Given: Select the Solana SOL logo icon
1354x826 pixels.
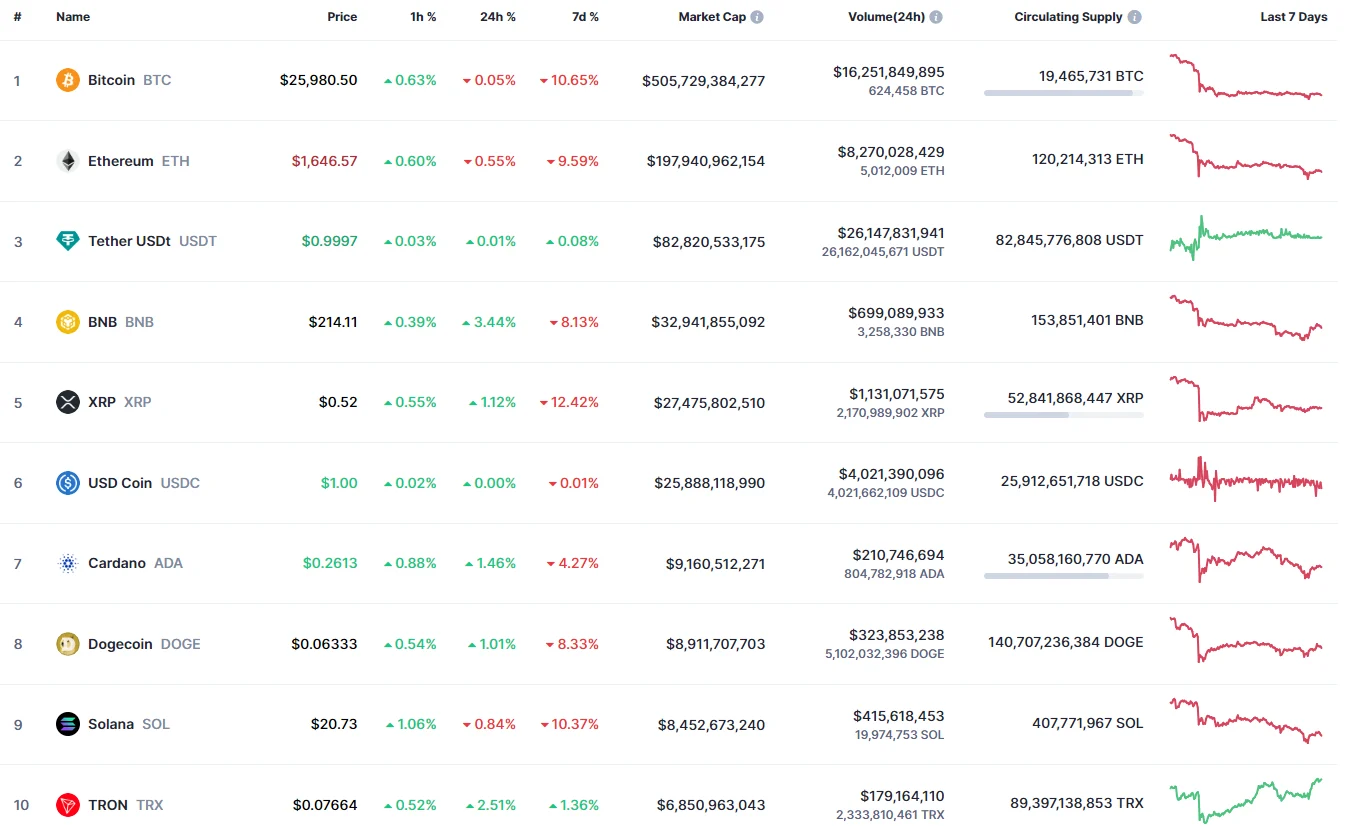Looking at the screenshot, I should point(66,724).
